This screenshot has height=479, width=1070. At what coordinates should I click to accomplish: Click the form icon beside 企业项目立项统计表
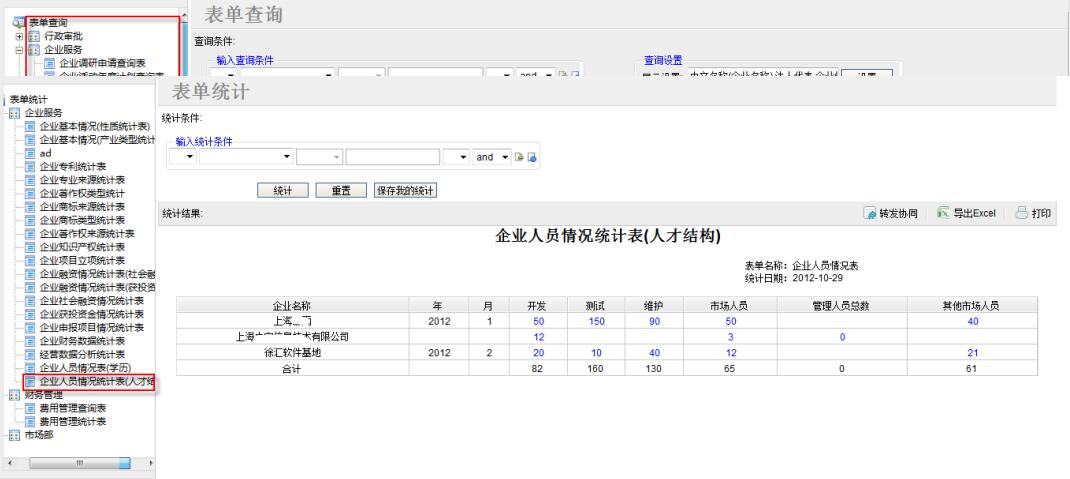[x=30, y=261]
